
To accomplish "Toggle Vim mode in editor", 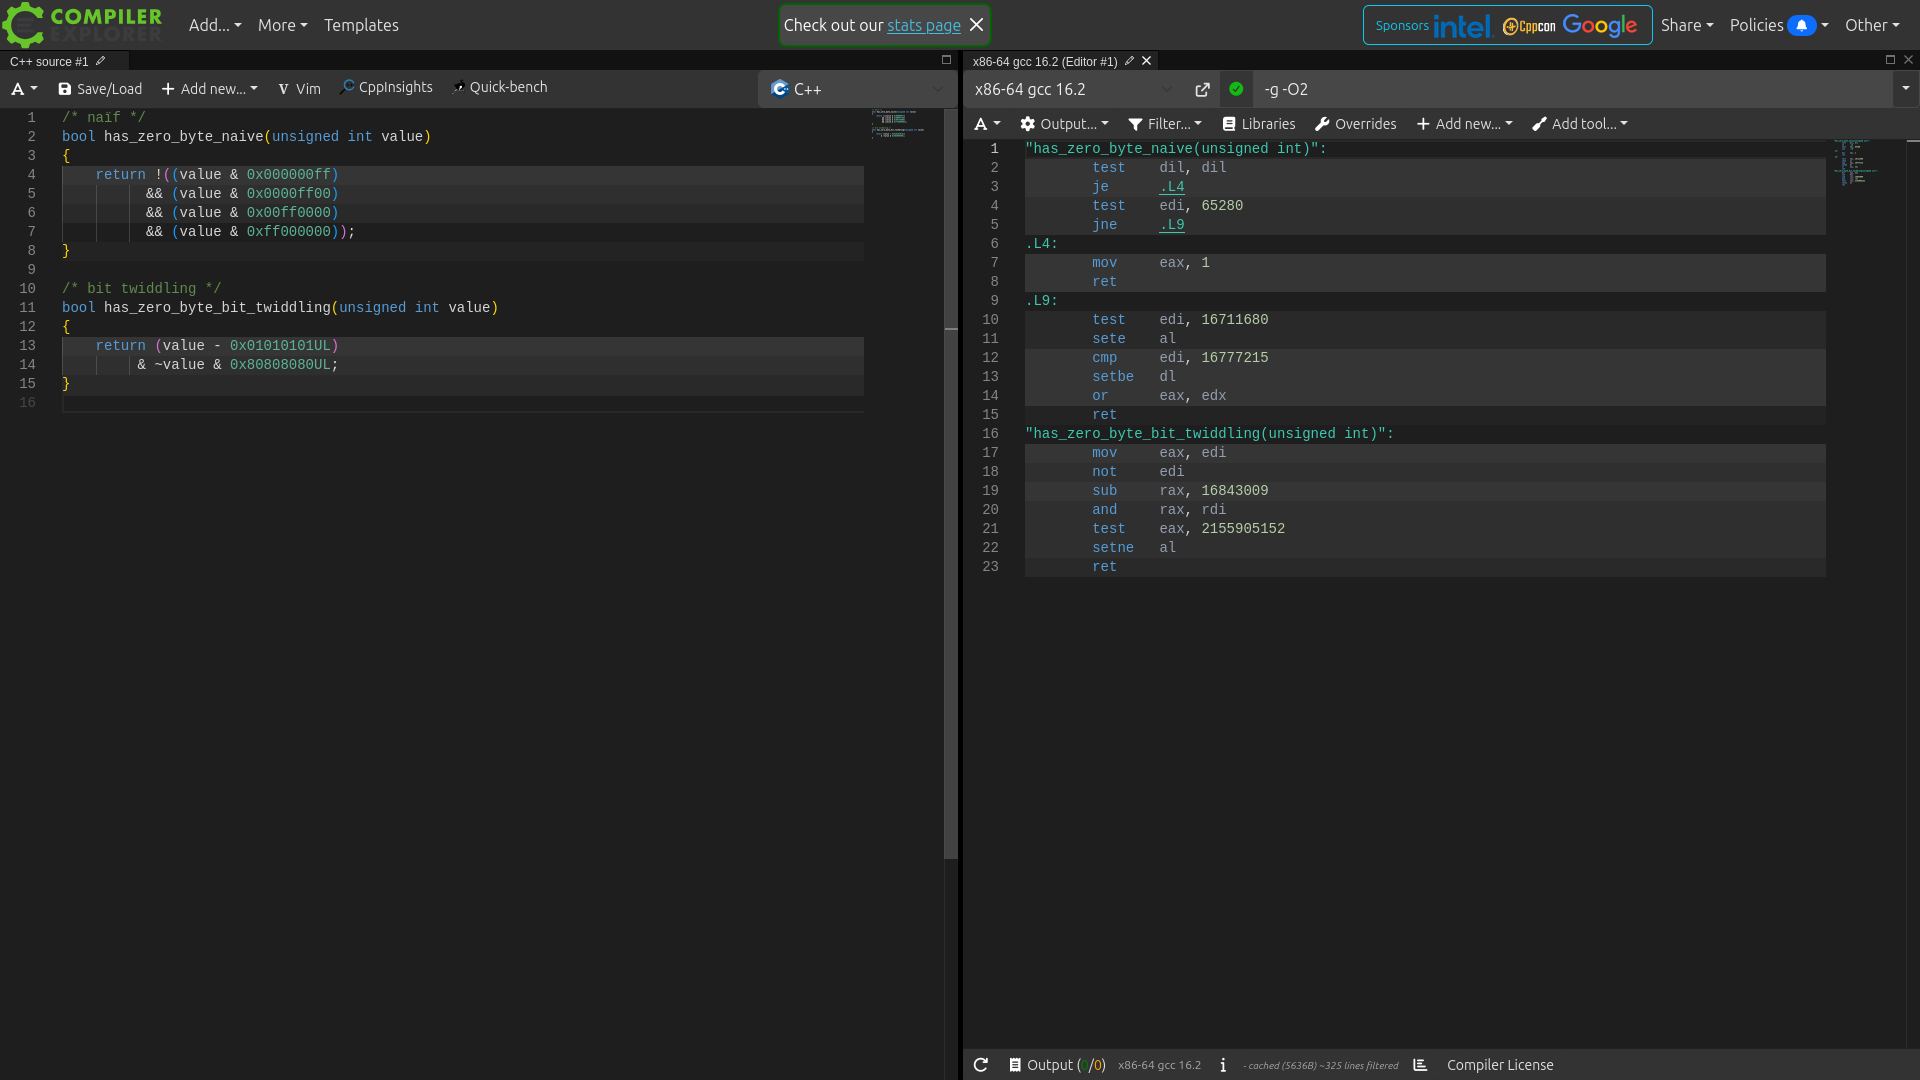I will pyautogui.click(x=299, y=89).
